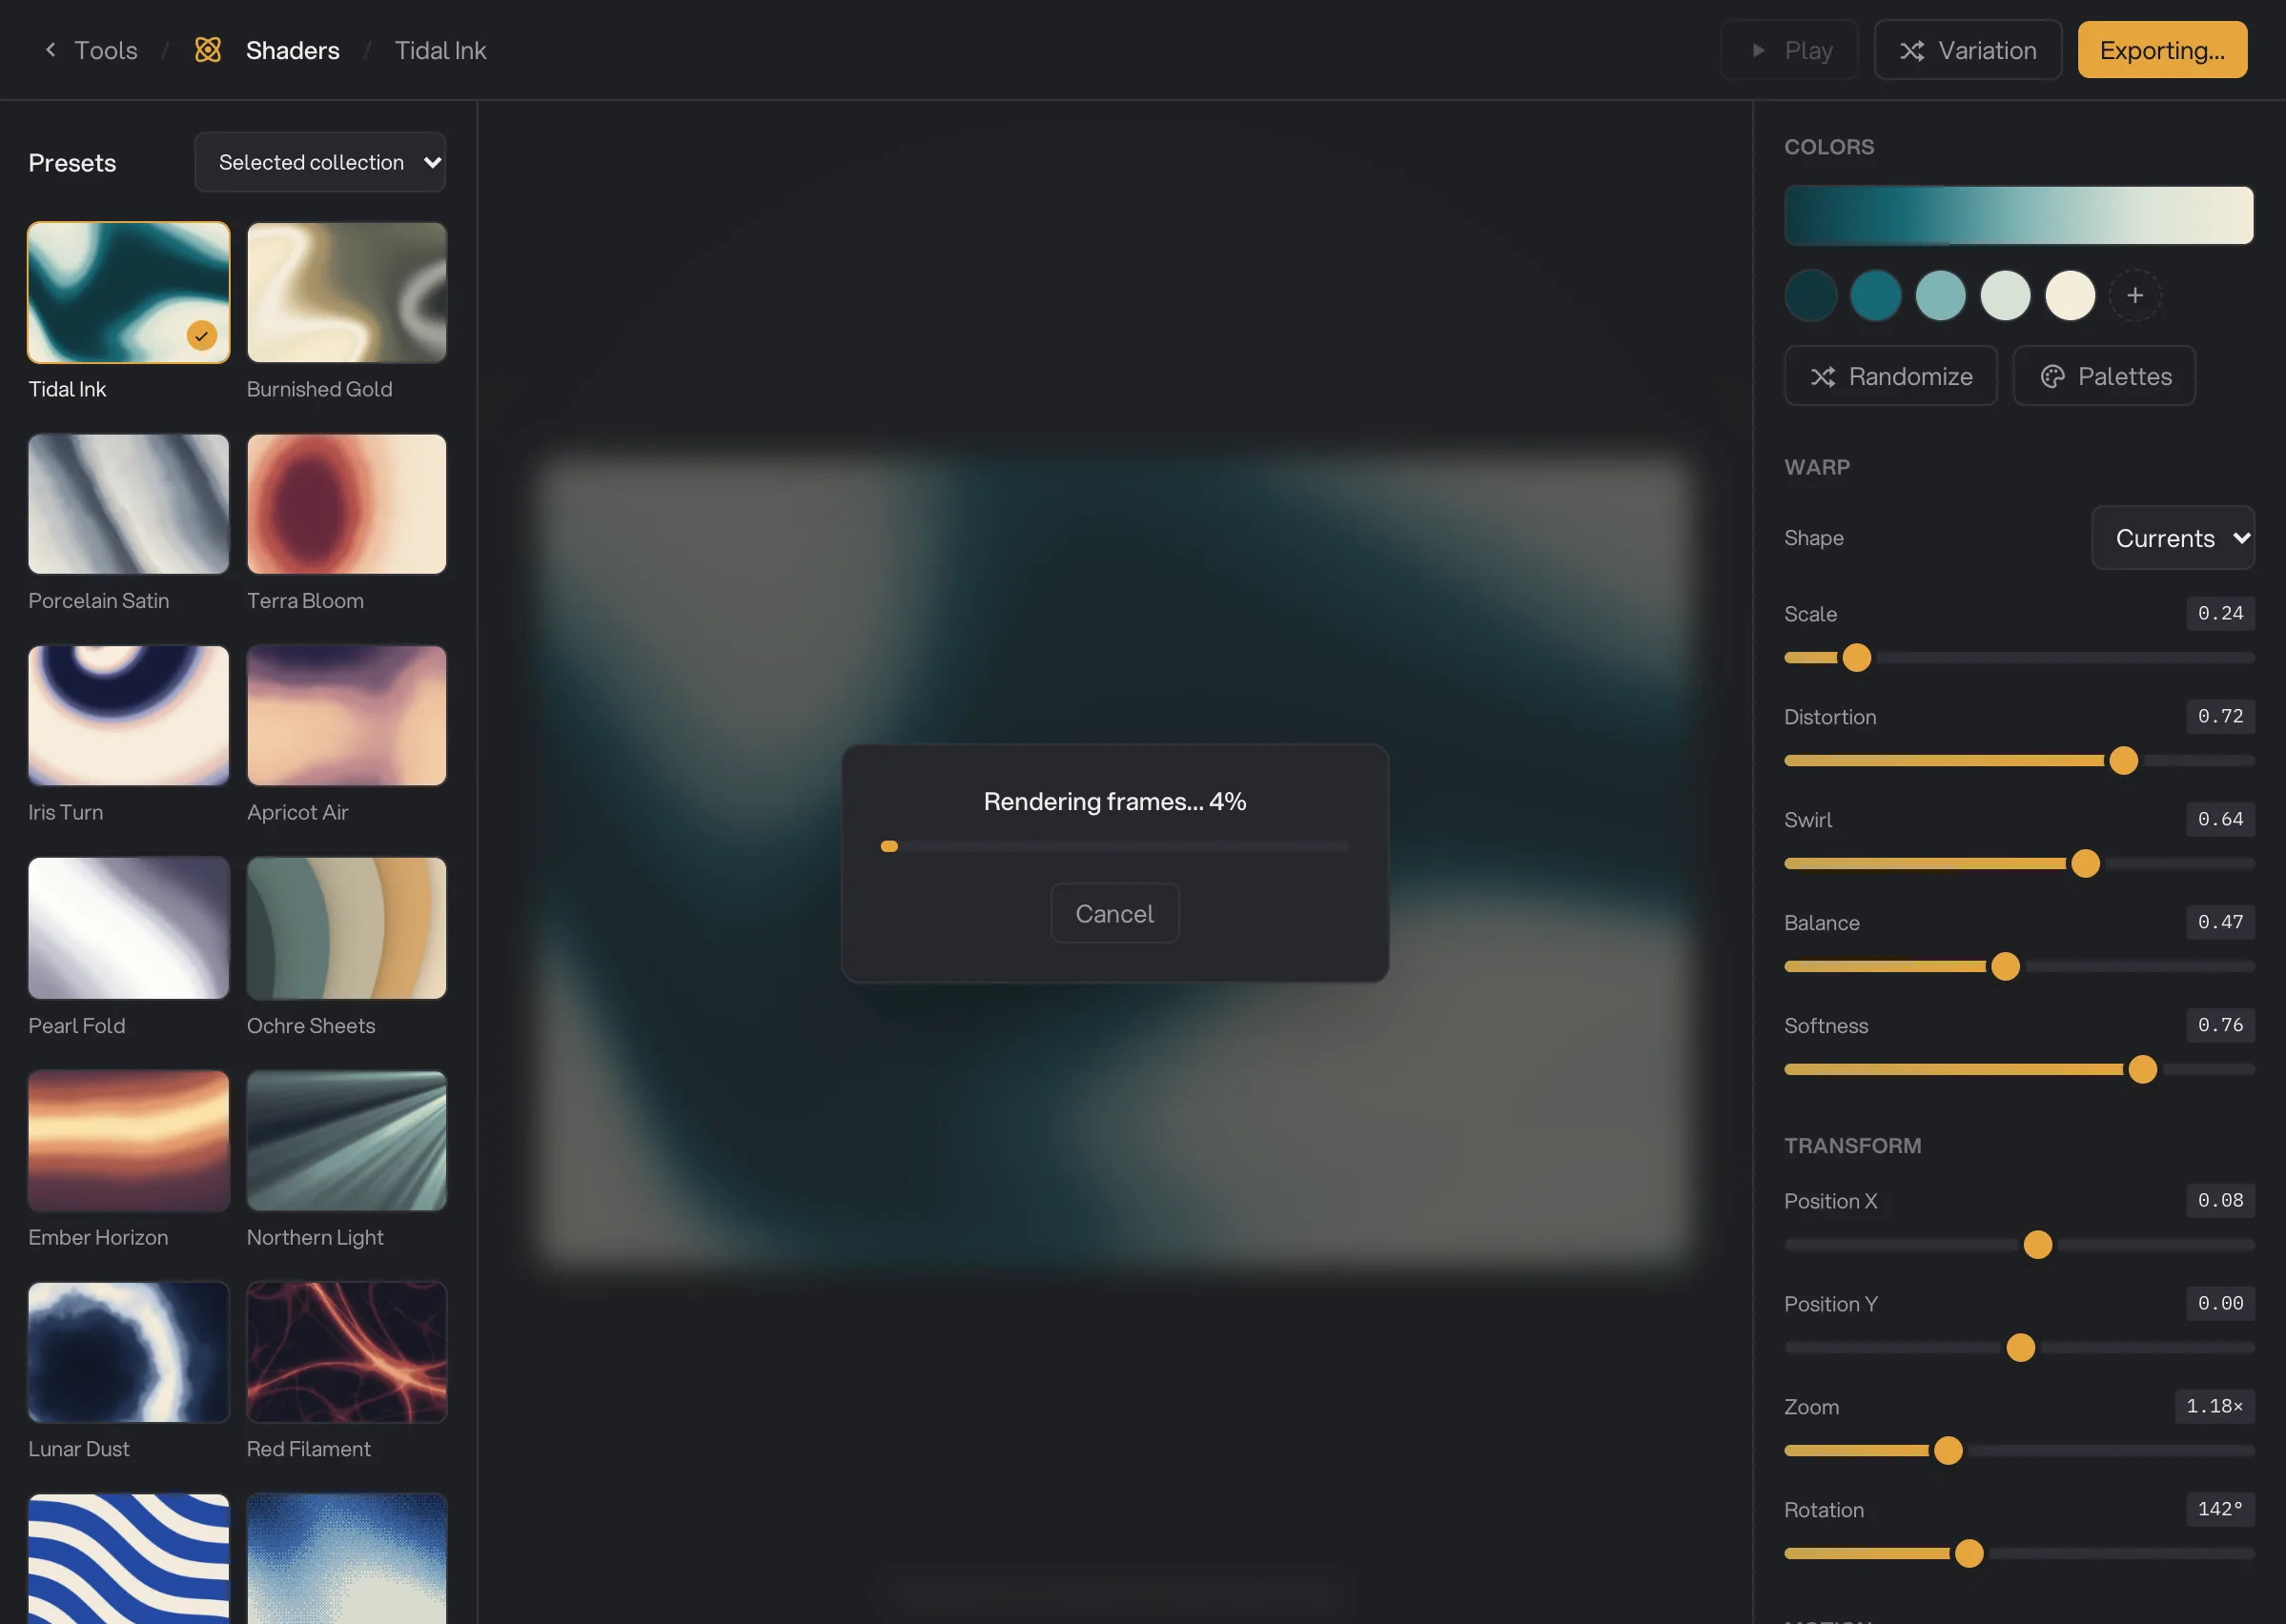Image resolution: width=2286 pixels, height=1624 pixels.
Task: Click the 'Ember Horizon' preset label
Action: tap(98, 1237)
